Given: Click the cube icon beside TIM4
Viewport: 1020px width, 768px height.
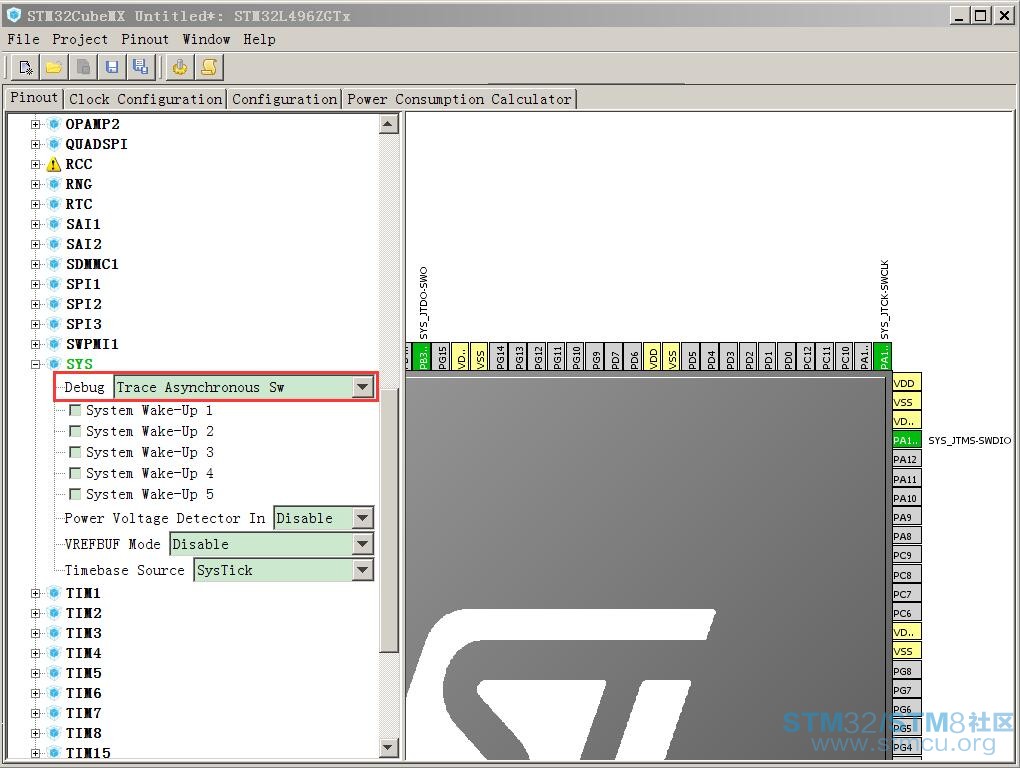Looking at the screenshot, I should [54, 654].
